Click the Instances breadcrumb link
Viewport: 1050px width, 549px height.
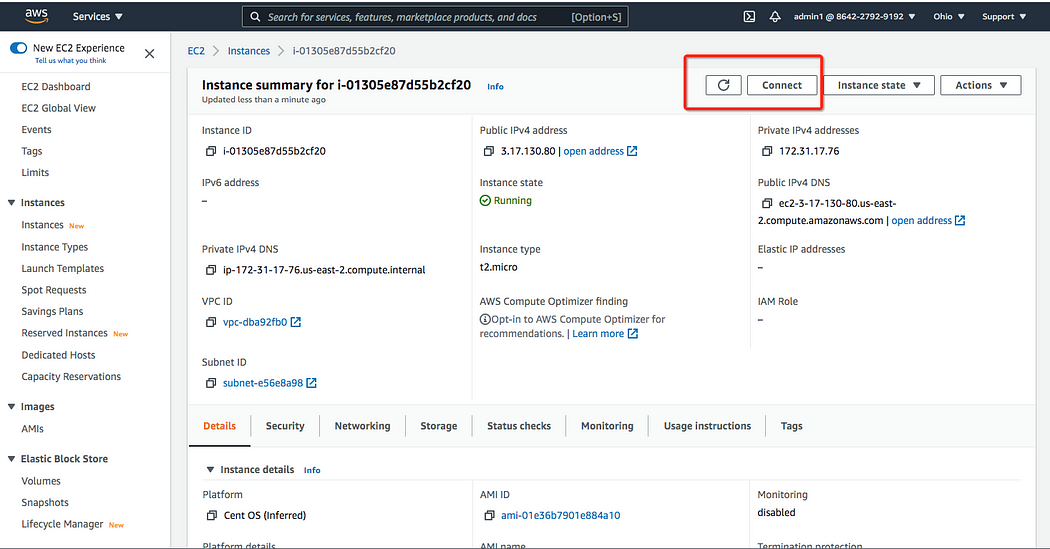pos(248,51)
